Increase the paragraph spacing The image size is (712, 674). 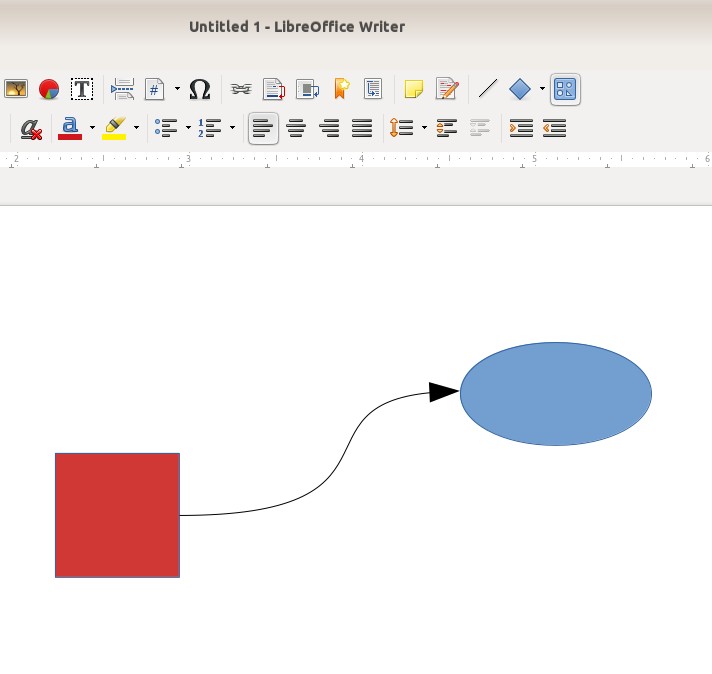click(x=447, y=128)
